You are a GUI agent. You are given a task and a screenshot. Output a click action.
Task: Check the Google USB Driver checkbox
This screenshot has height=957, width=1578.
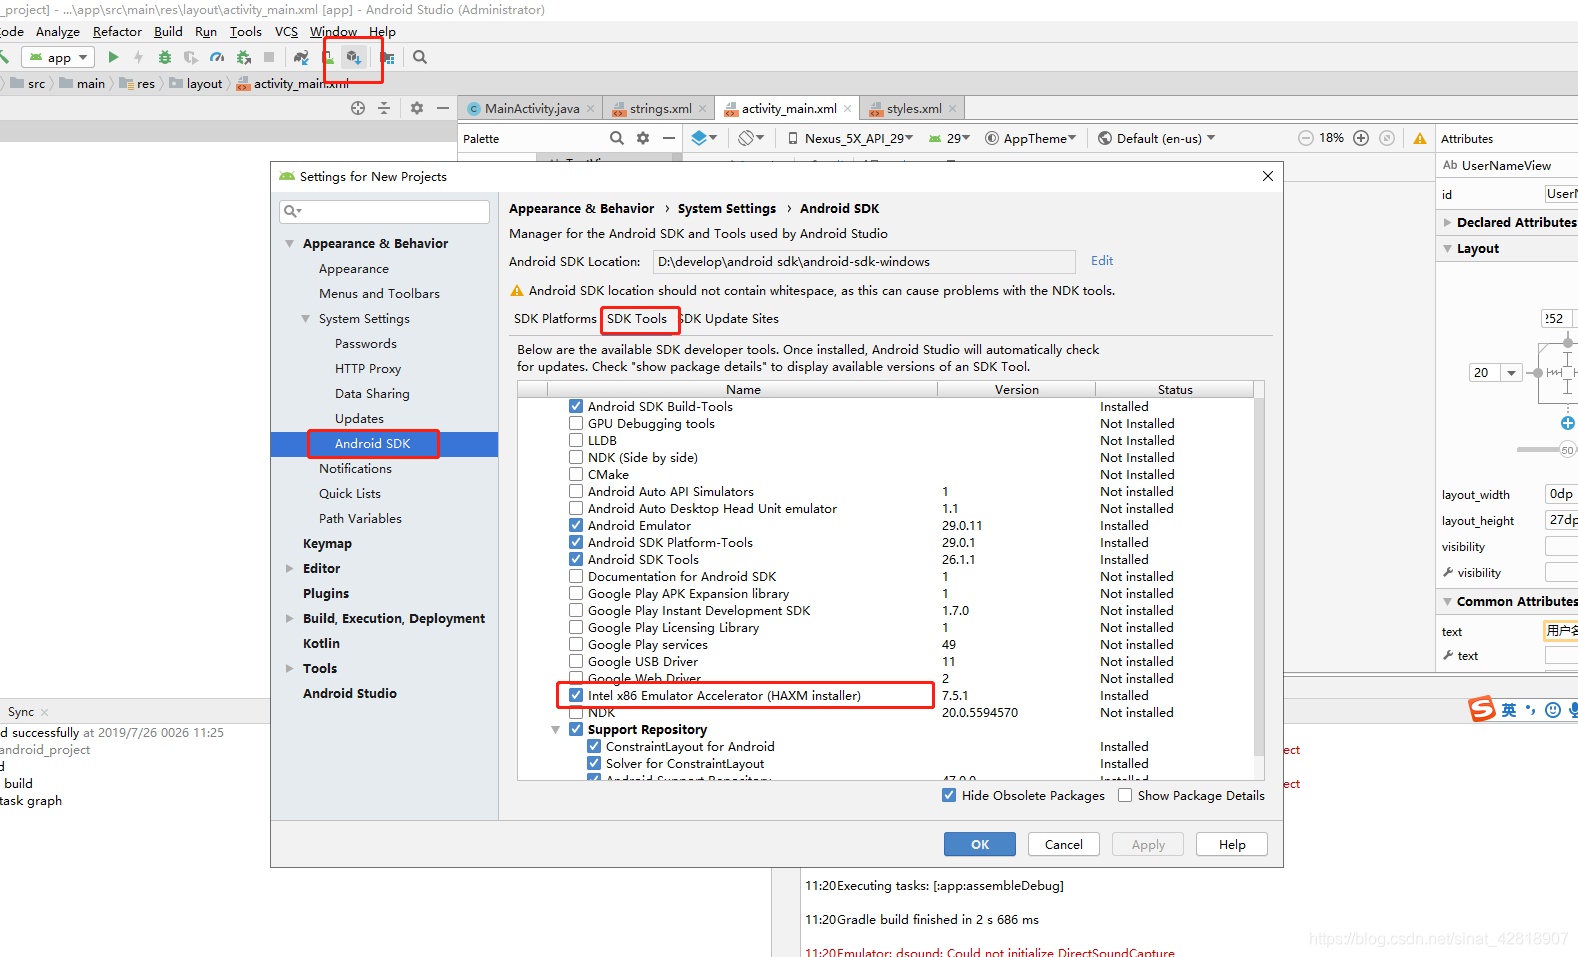(x=576, y=661)
